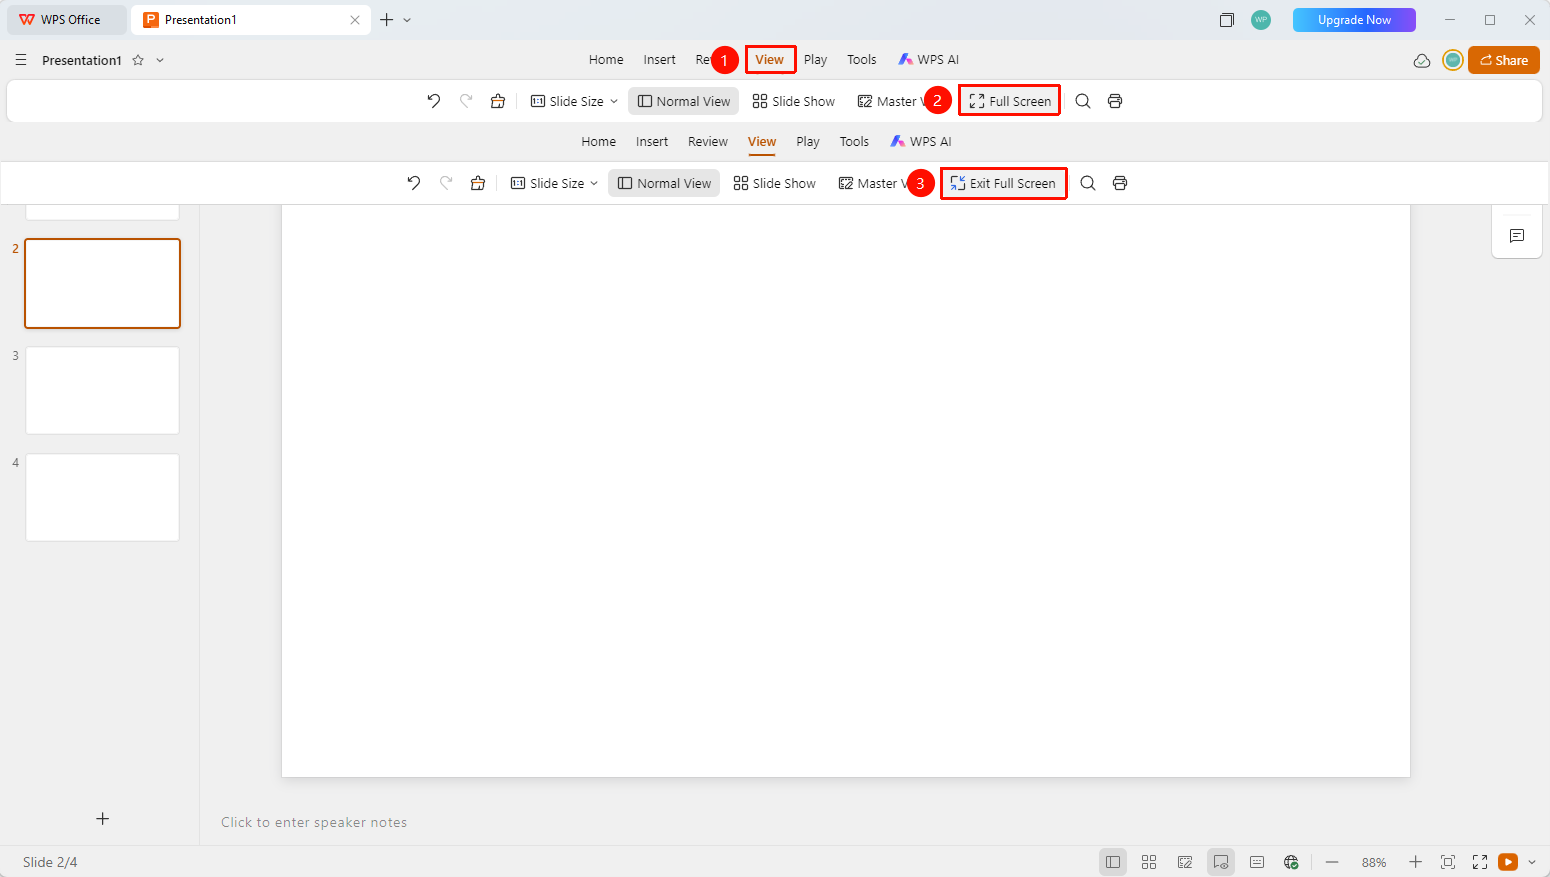The height and width of the screenshot is (877, 1550).
Task: Click the search icon right of Exit Full Screen
Action: click(1088, 183)
